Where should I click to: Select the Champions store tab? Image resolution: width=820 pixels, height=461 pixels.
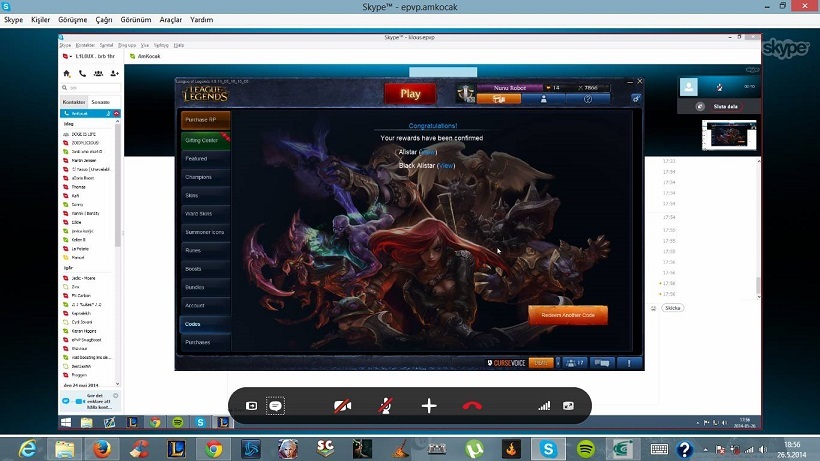(206, 177)
